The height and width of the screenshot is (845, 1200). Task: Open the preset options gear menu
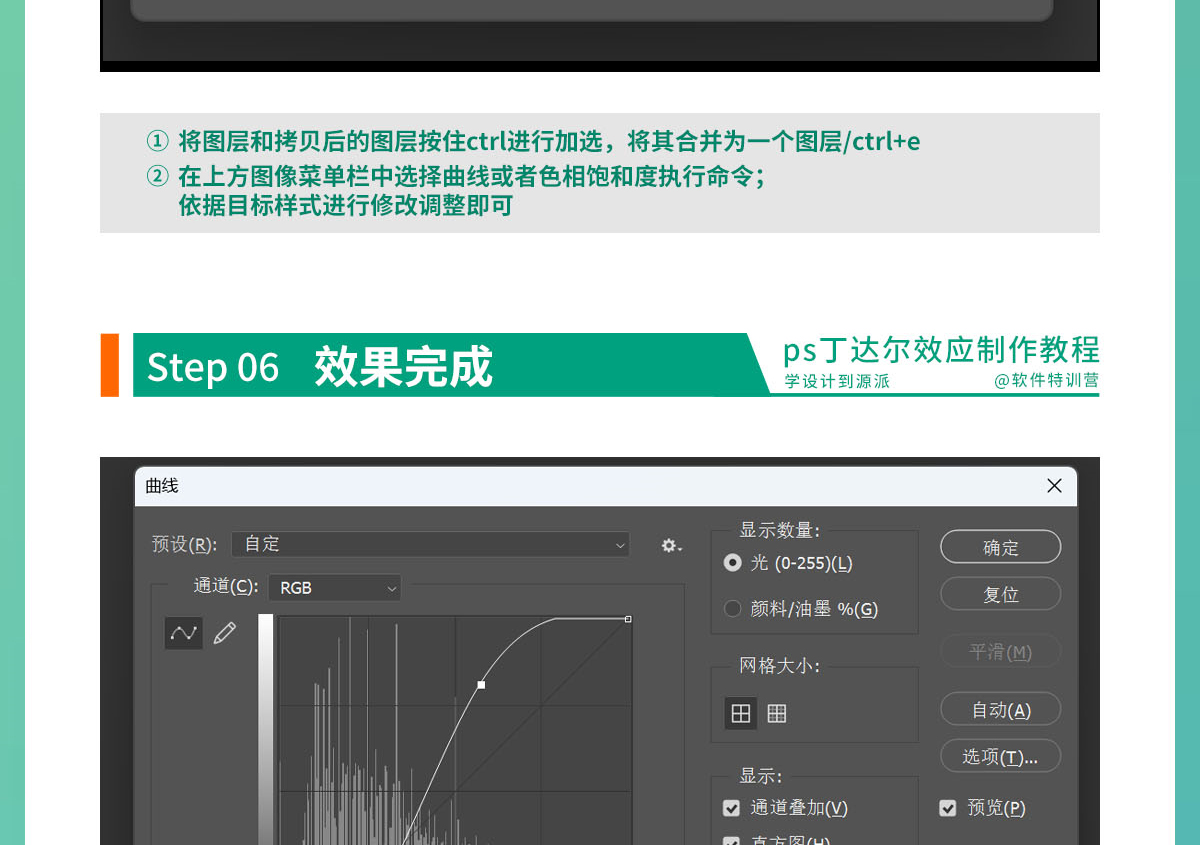671,545
